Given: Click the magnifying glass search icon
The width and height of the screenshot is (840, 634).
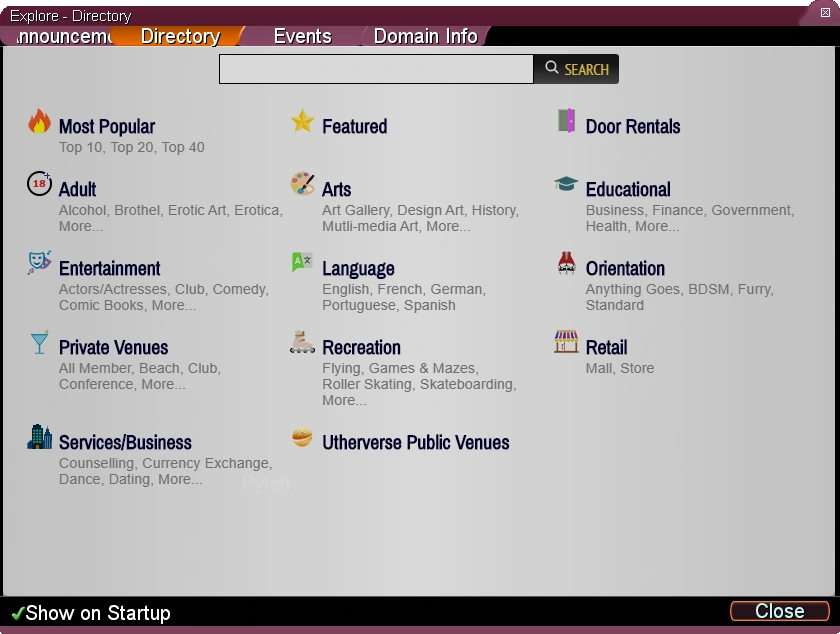Looking at the screenshot, I should coord(551,68).
